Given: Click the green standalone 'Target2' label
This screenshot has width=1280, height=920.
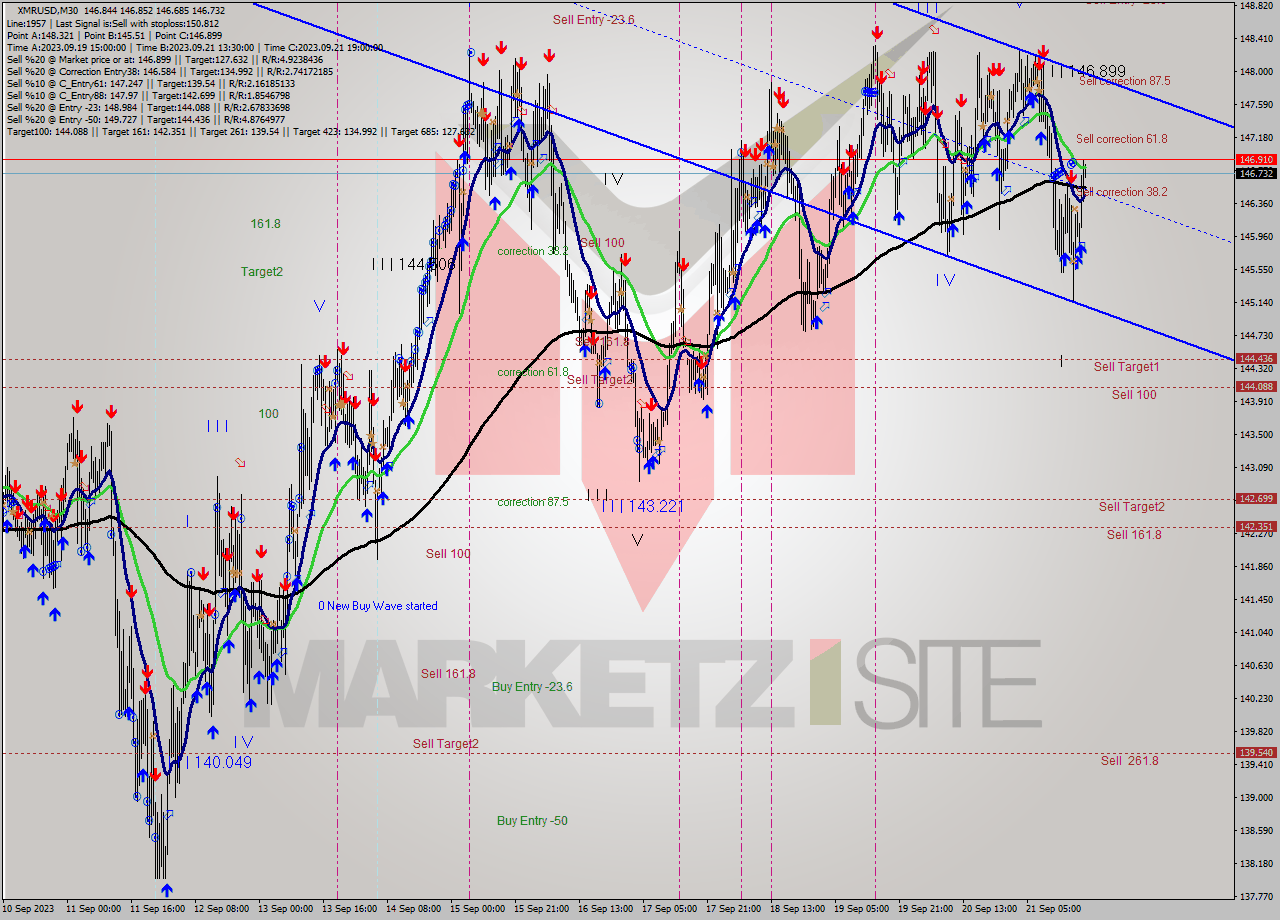Looking at the screenshot, I should point(262,272).
